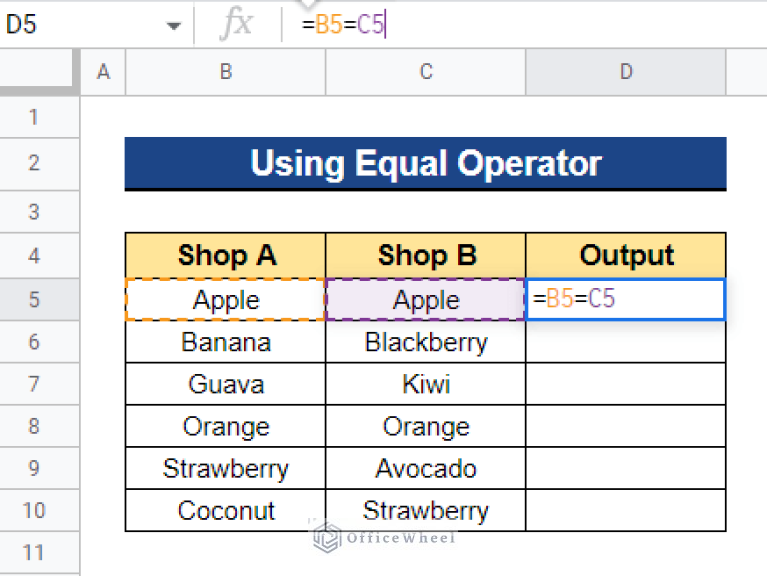Select row 10 header

click(x=39, y=510)
